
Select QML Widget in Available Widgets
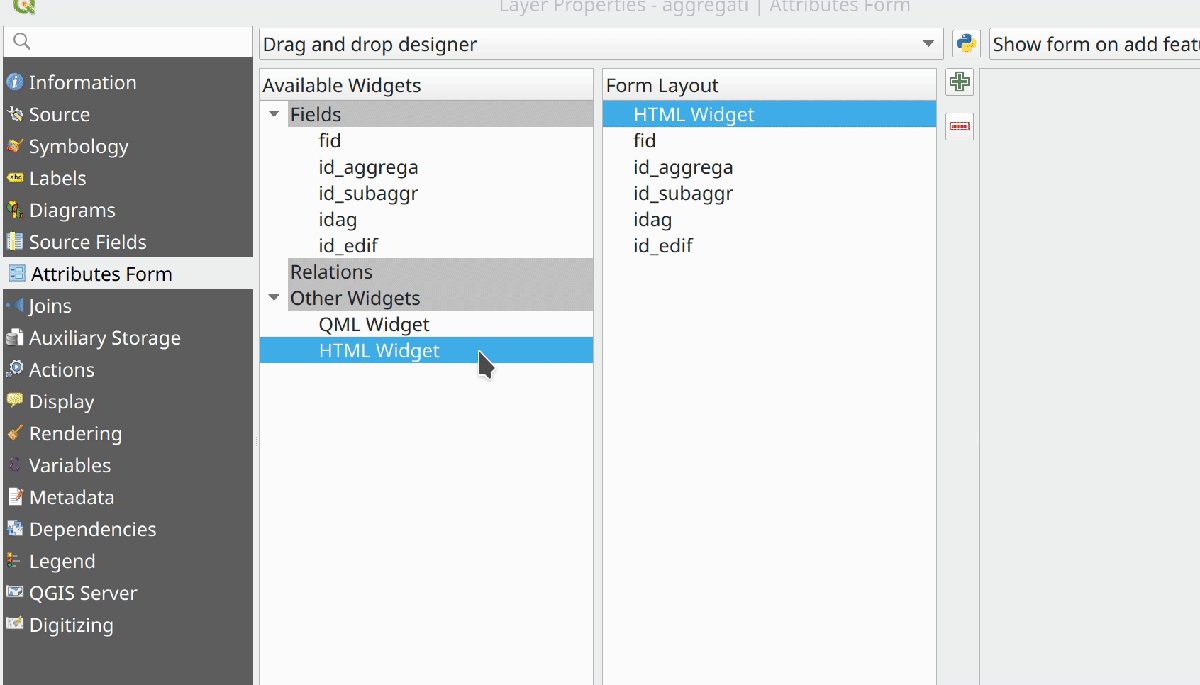coord(373,325)
